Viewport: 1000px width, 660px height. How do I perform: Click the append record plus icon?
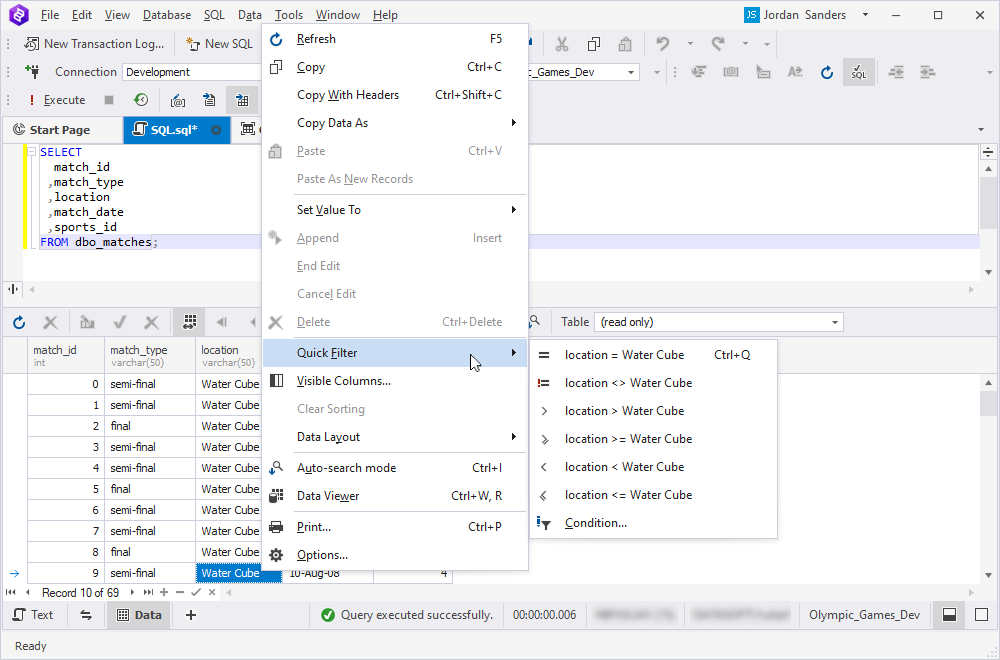point(164,592)
